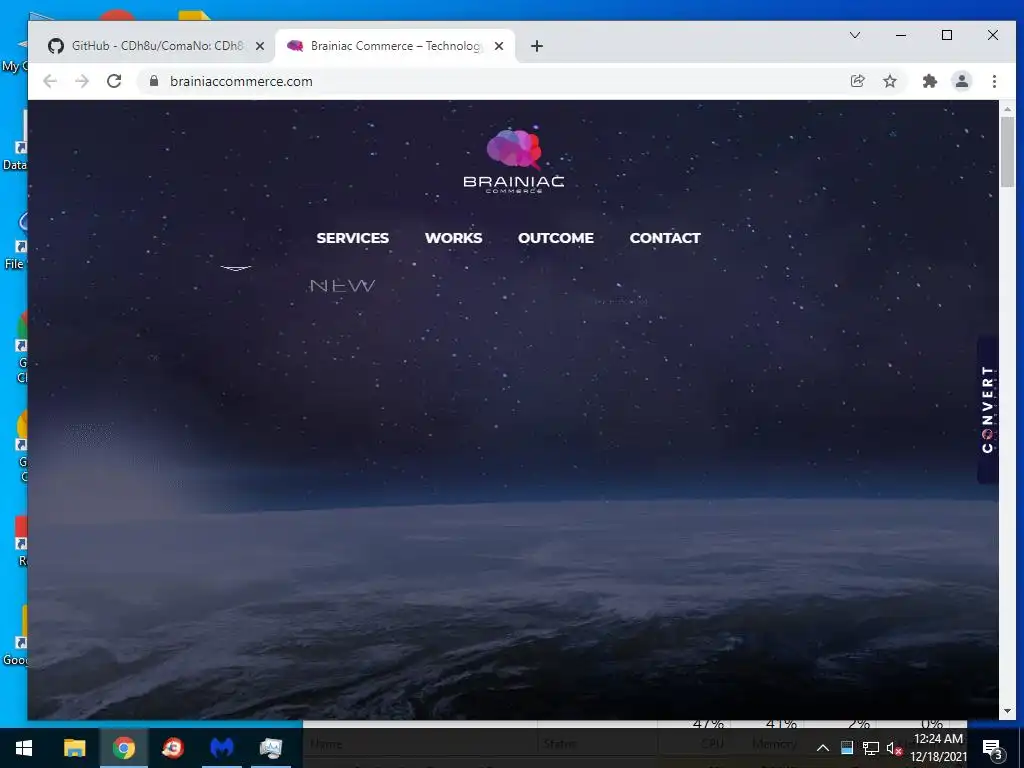Open the Chrome profile avatar
This screenshot has height=768, width=1024.
[962, 81]
